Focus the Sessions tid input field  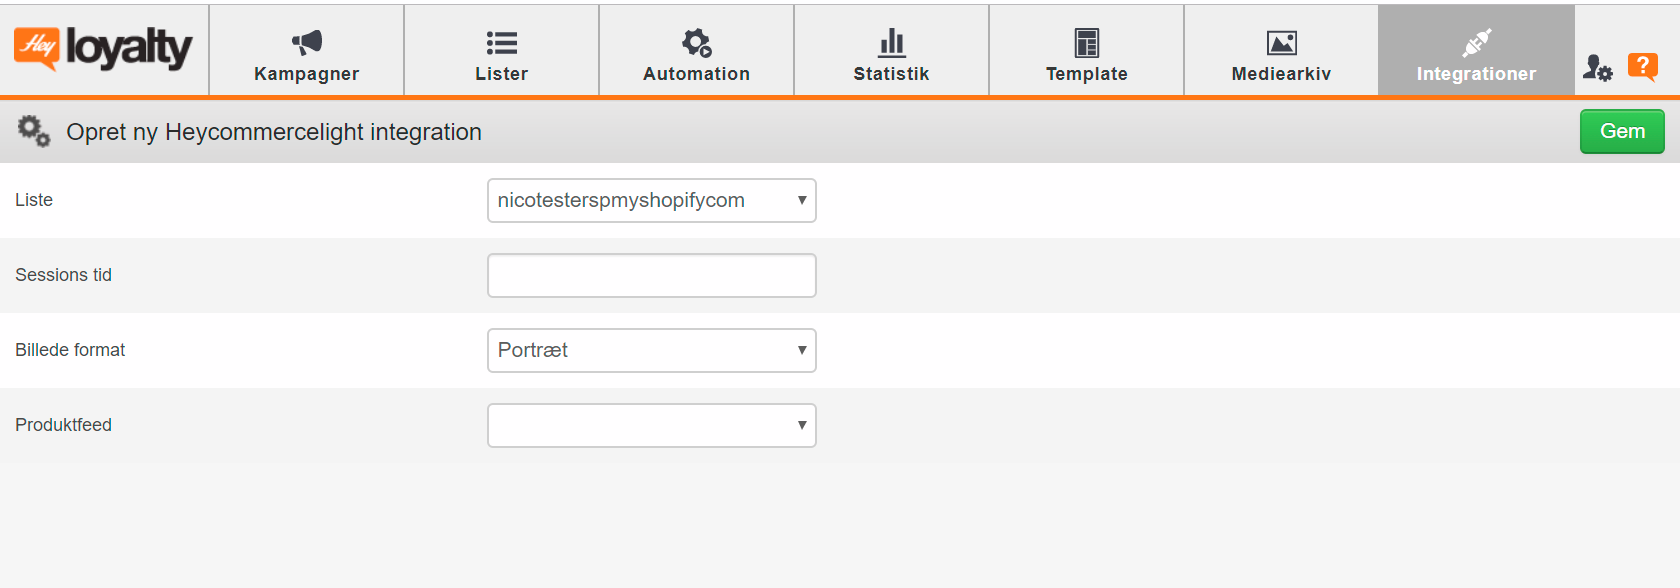point(652,275)
